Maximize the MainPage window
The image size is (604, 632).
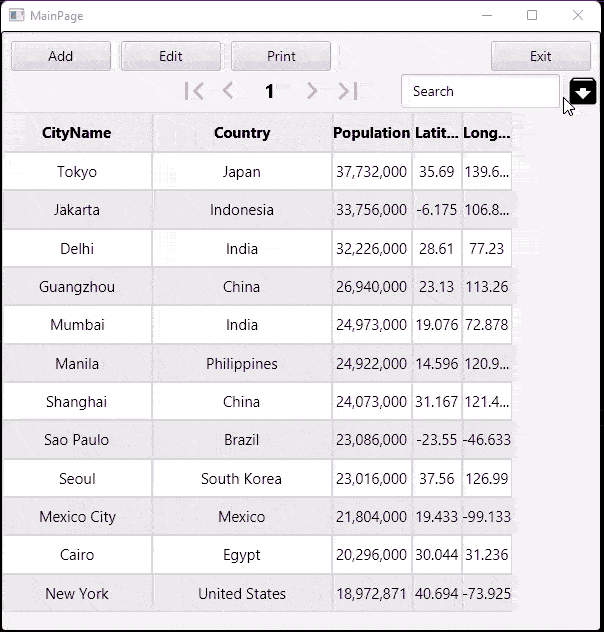point(532,15)
